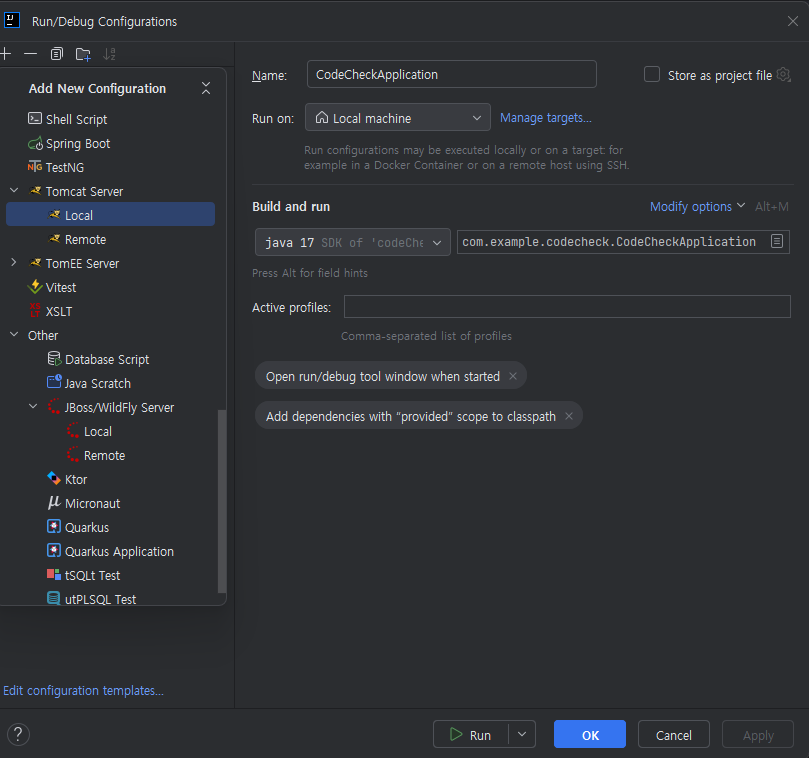Screen dimensions: 809x758
Task: Select Database Script configuration type
Action: coord(110,359)
